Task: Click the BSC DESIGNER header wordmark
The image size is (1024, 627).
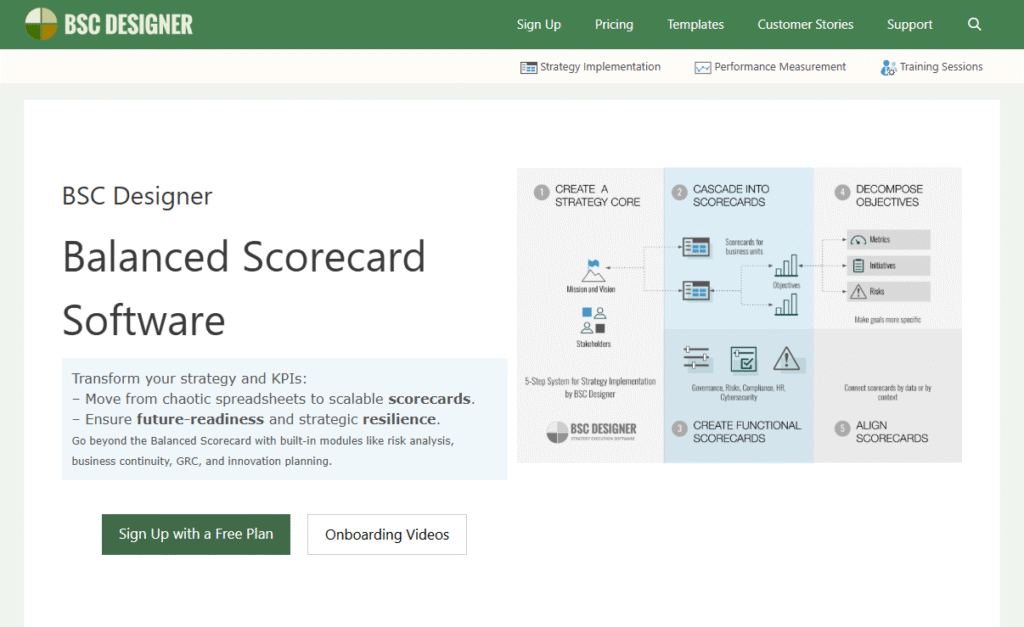Action: coord(129,24)
